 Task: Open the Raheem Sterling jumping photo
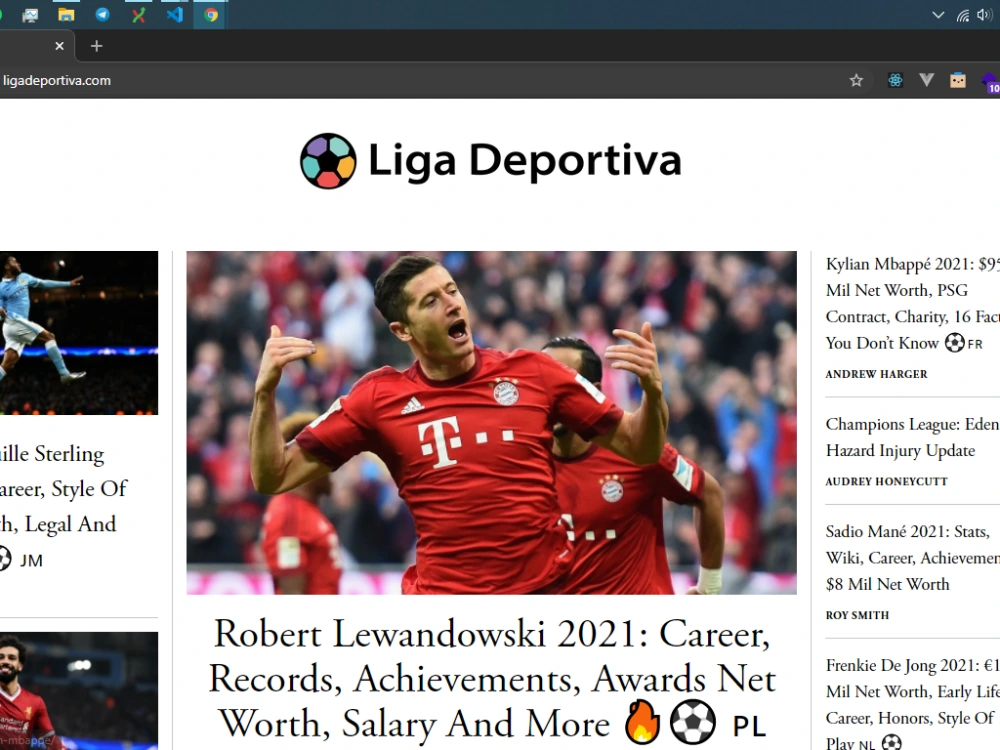(79, 333)
